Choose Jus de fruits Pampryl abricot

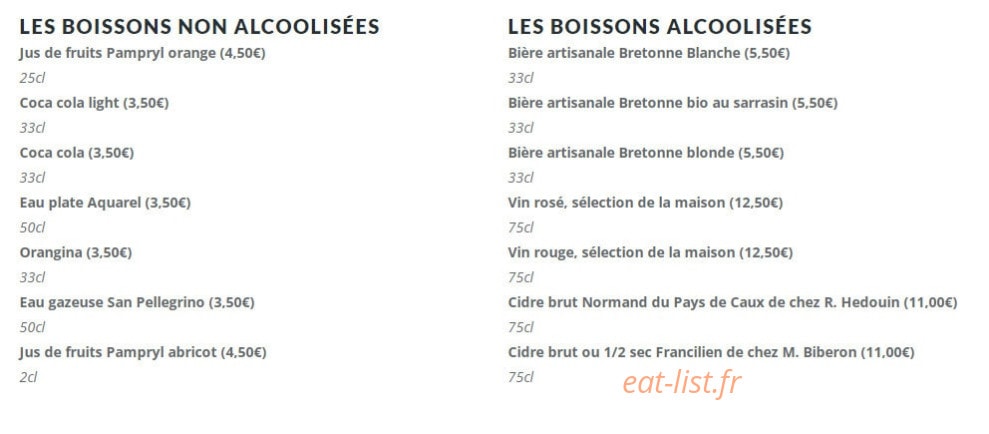tap(143, 353)
